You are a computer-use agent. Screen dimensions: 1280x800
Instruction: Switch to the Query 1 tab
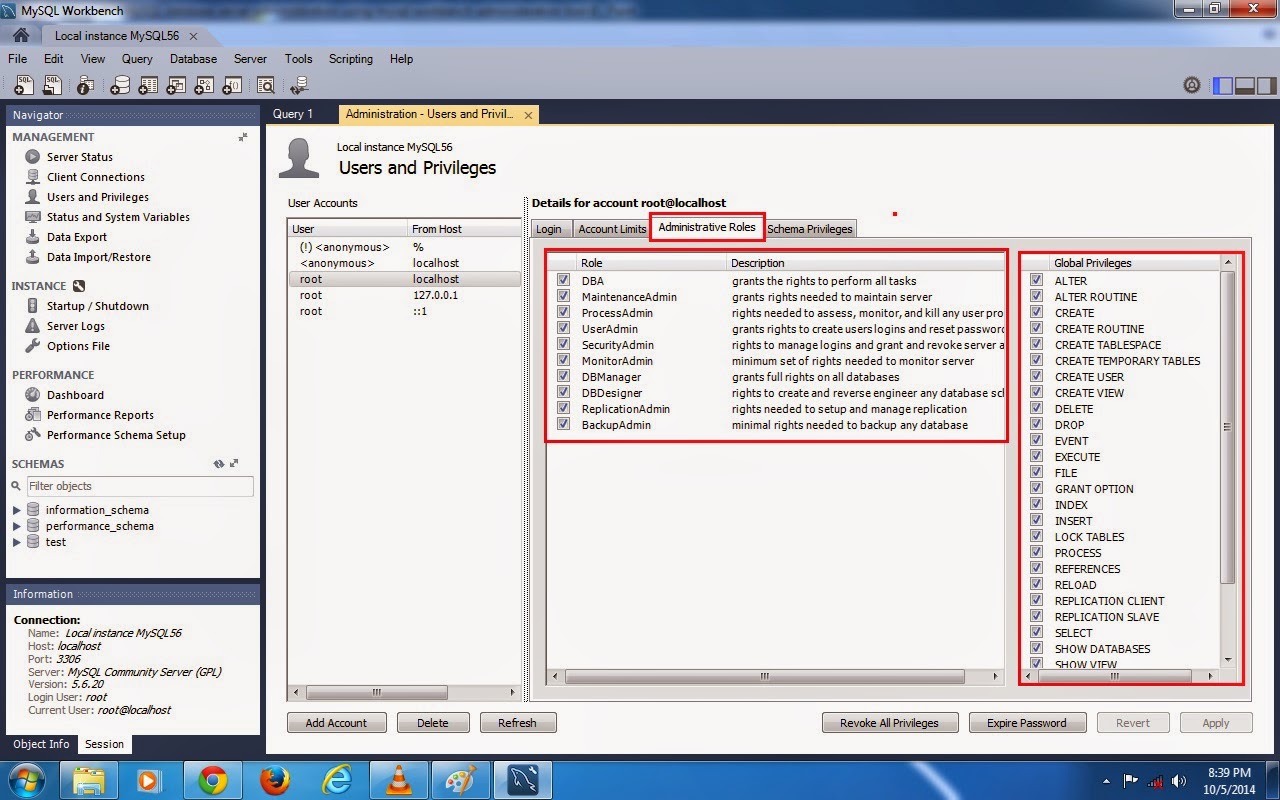point(293,114)
